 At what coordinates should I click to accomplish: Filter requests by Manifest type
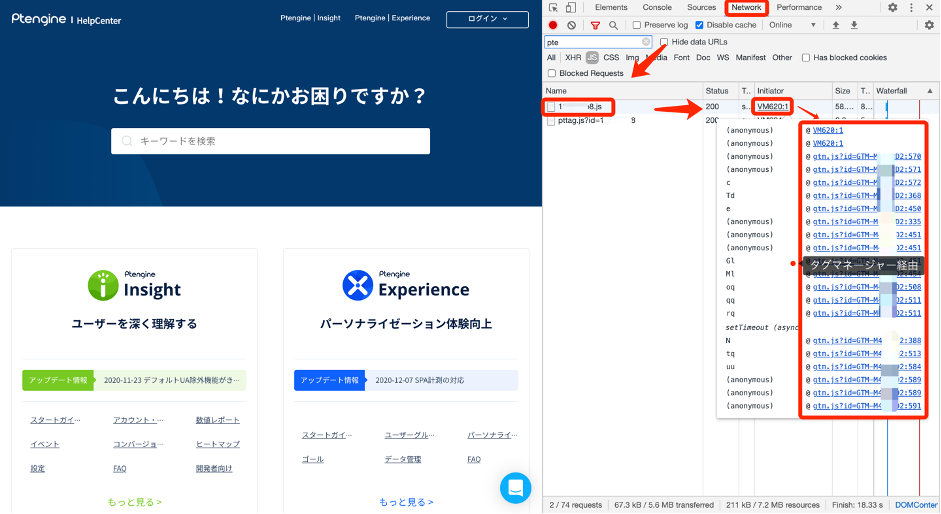coord(750,58)
